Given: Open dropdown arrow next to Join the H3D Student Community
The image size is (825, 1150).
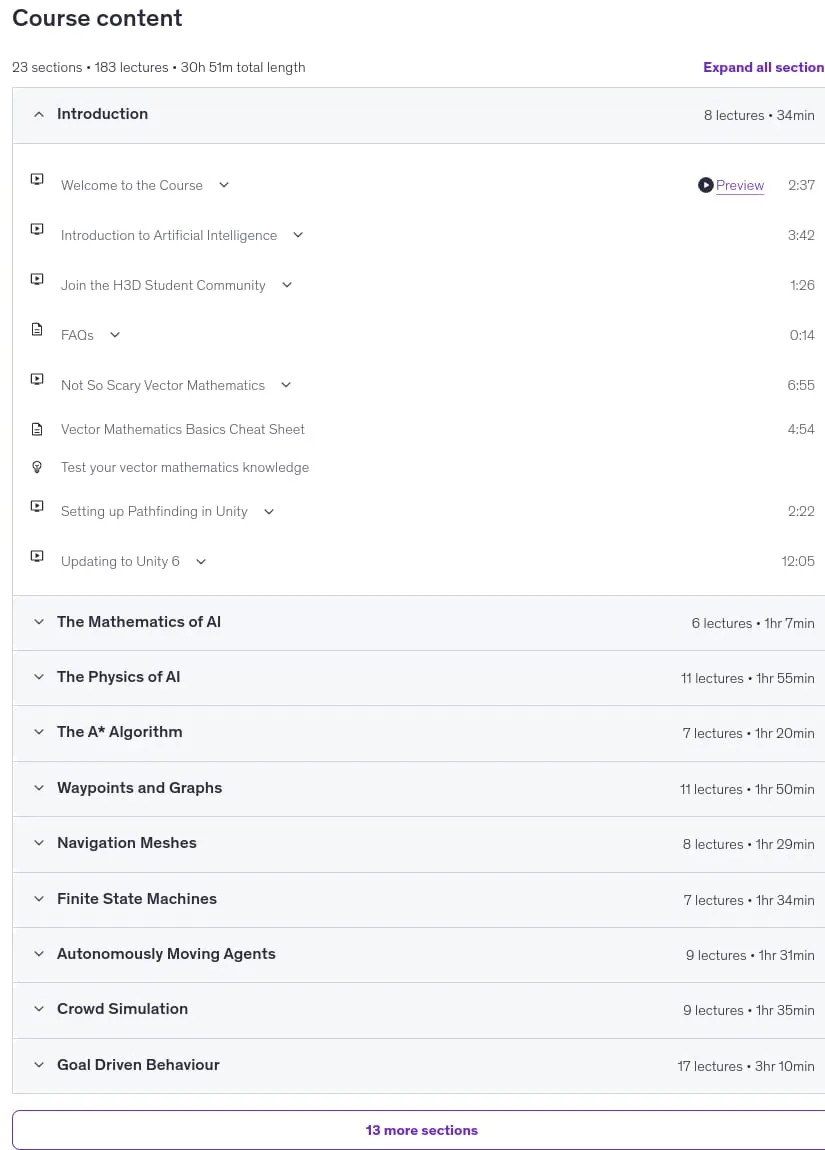Looking at the screenshot, I should [x=287, y=285].
